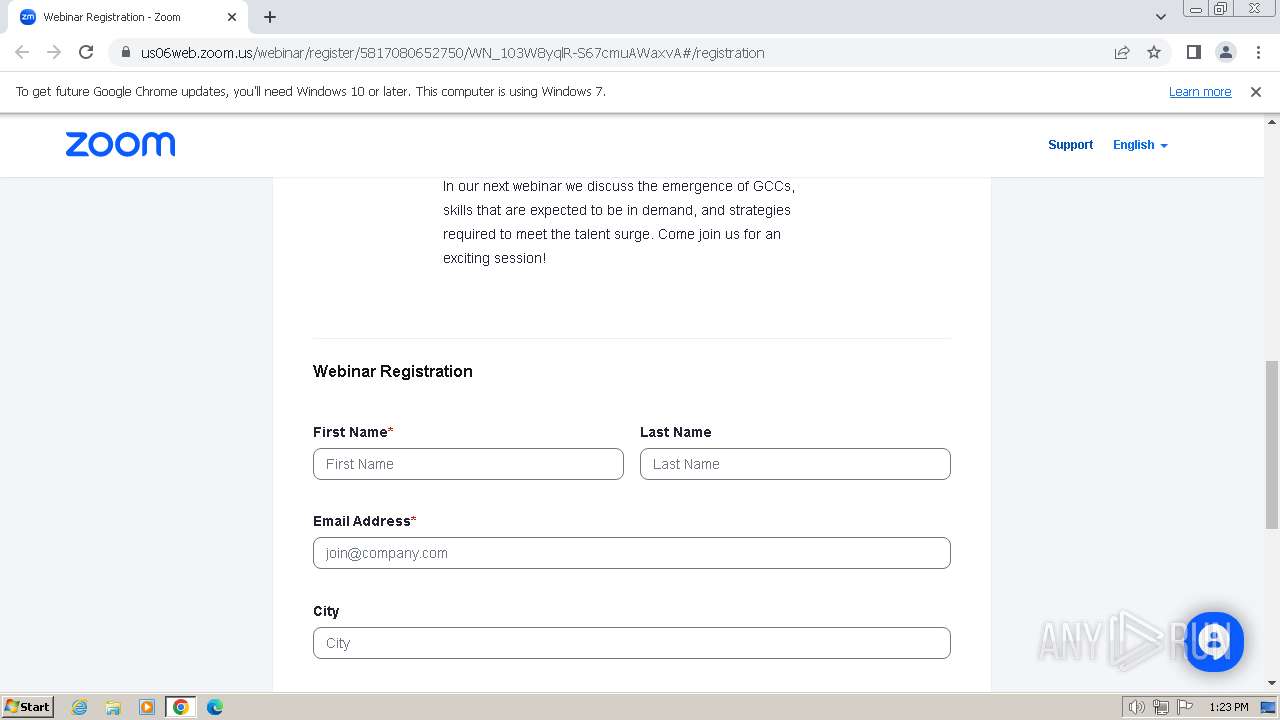The height and width of the screenshot is (720, 1280).
Task: Open the Action Center flag icon
Action: [x=1185, y=707]
